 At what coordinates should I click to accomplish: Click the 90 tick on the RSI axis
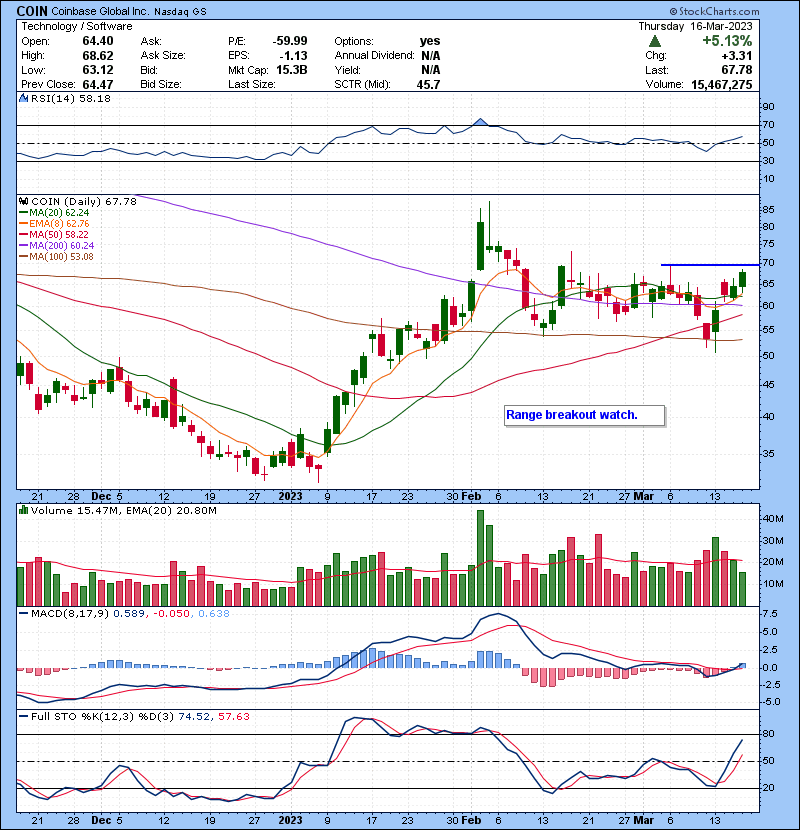768,107
